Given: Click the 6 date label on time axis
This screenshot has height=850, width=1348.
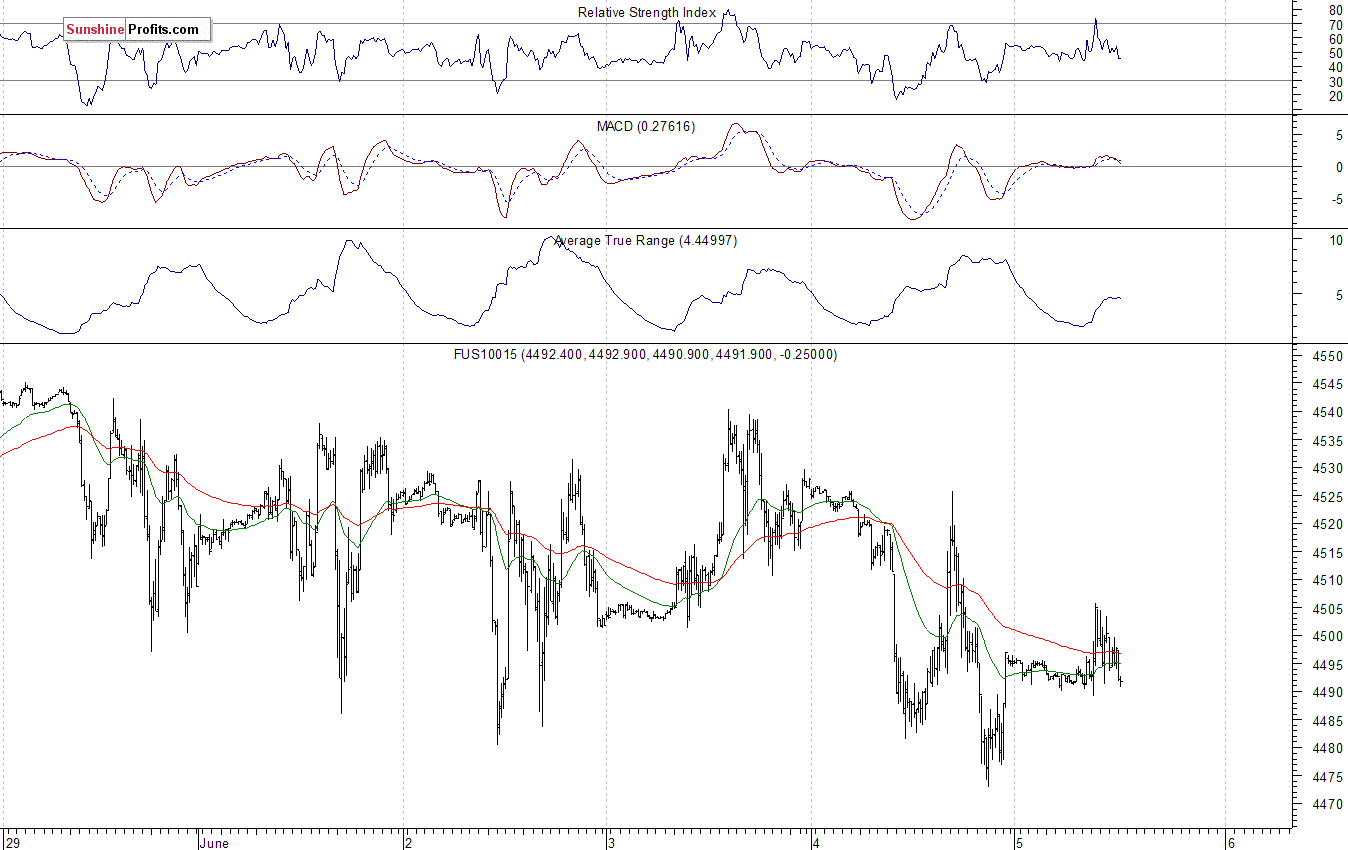Looking at the screenshot, I should click(1231, 843).
